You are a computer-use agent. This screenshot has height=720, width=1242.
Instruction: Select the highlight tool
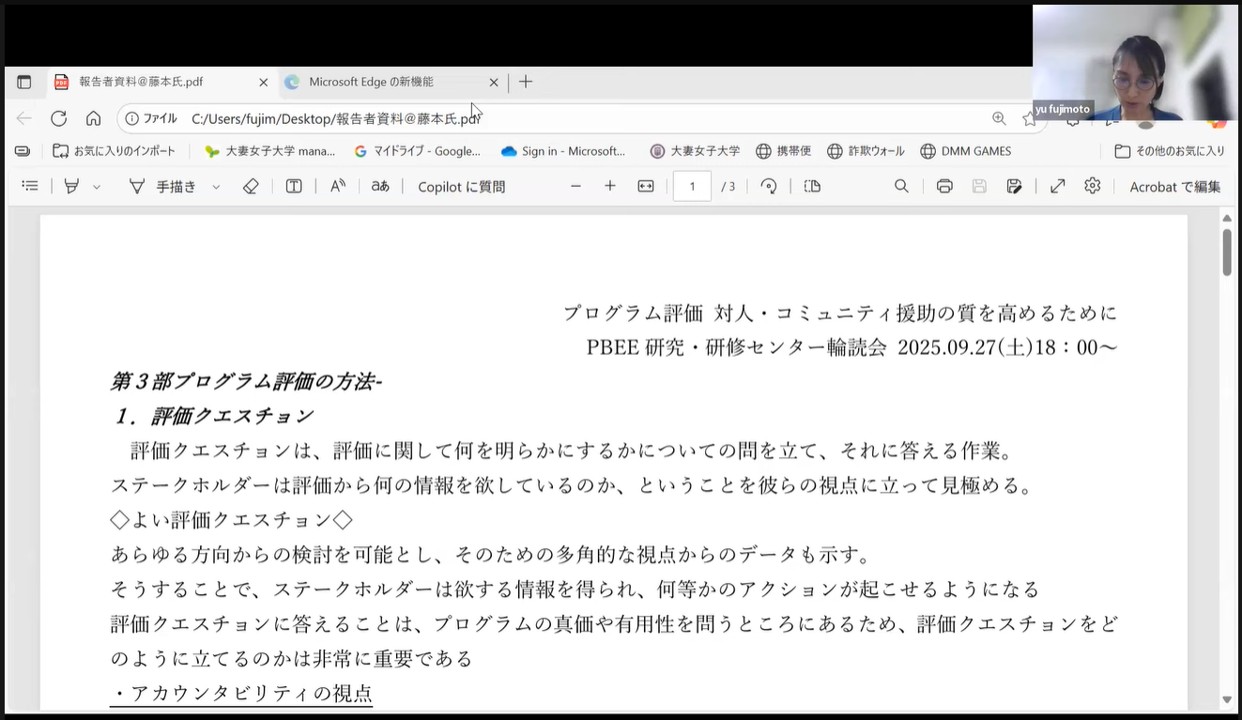(x=71, y=186)
